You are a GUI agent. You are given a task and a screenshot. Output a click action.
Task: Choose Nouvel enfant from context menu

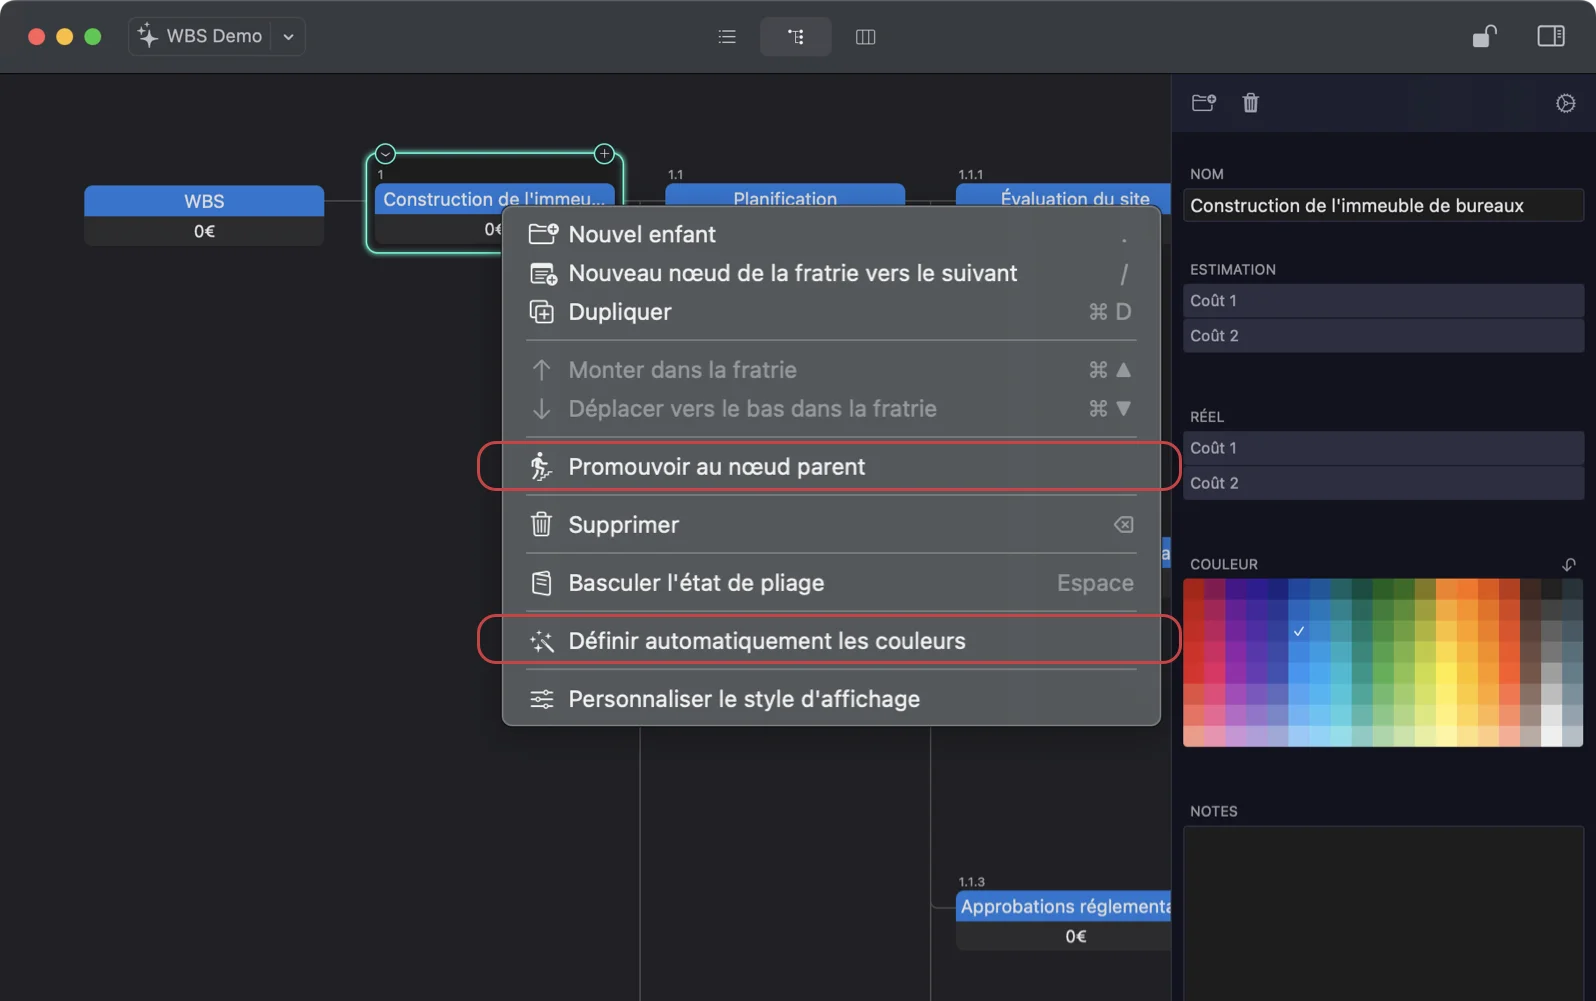click(x=642, y=234)
